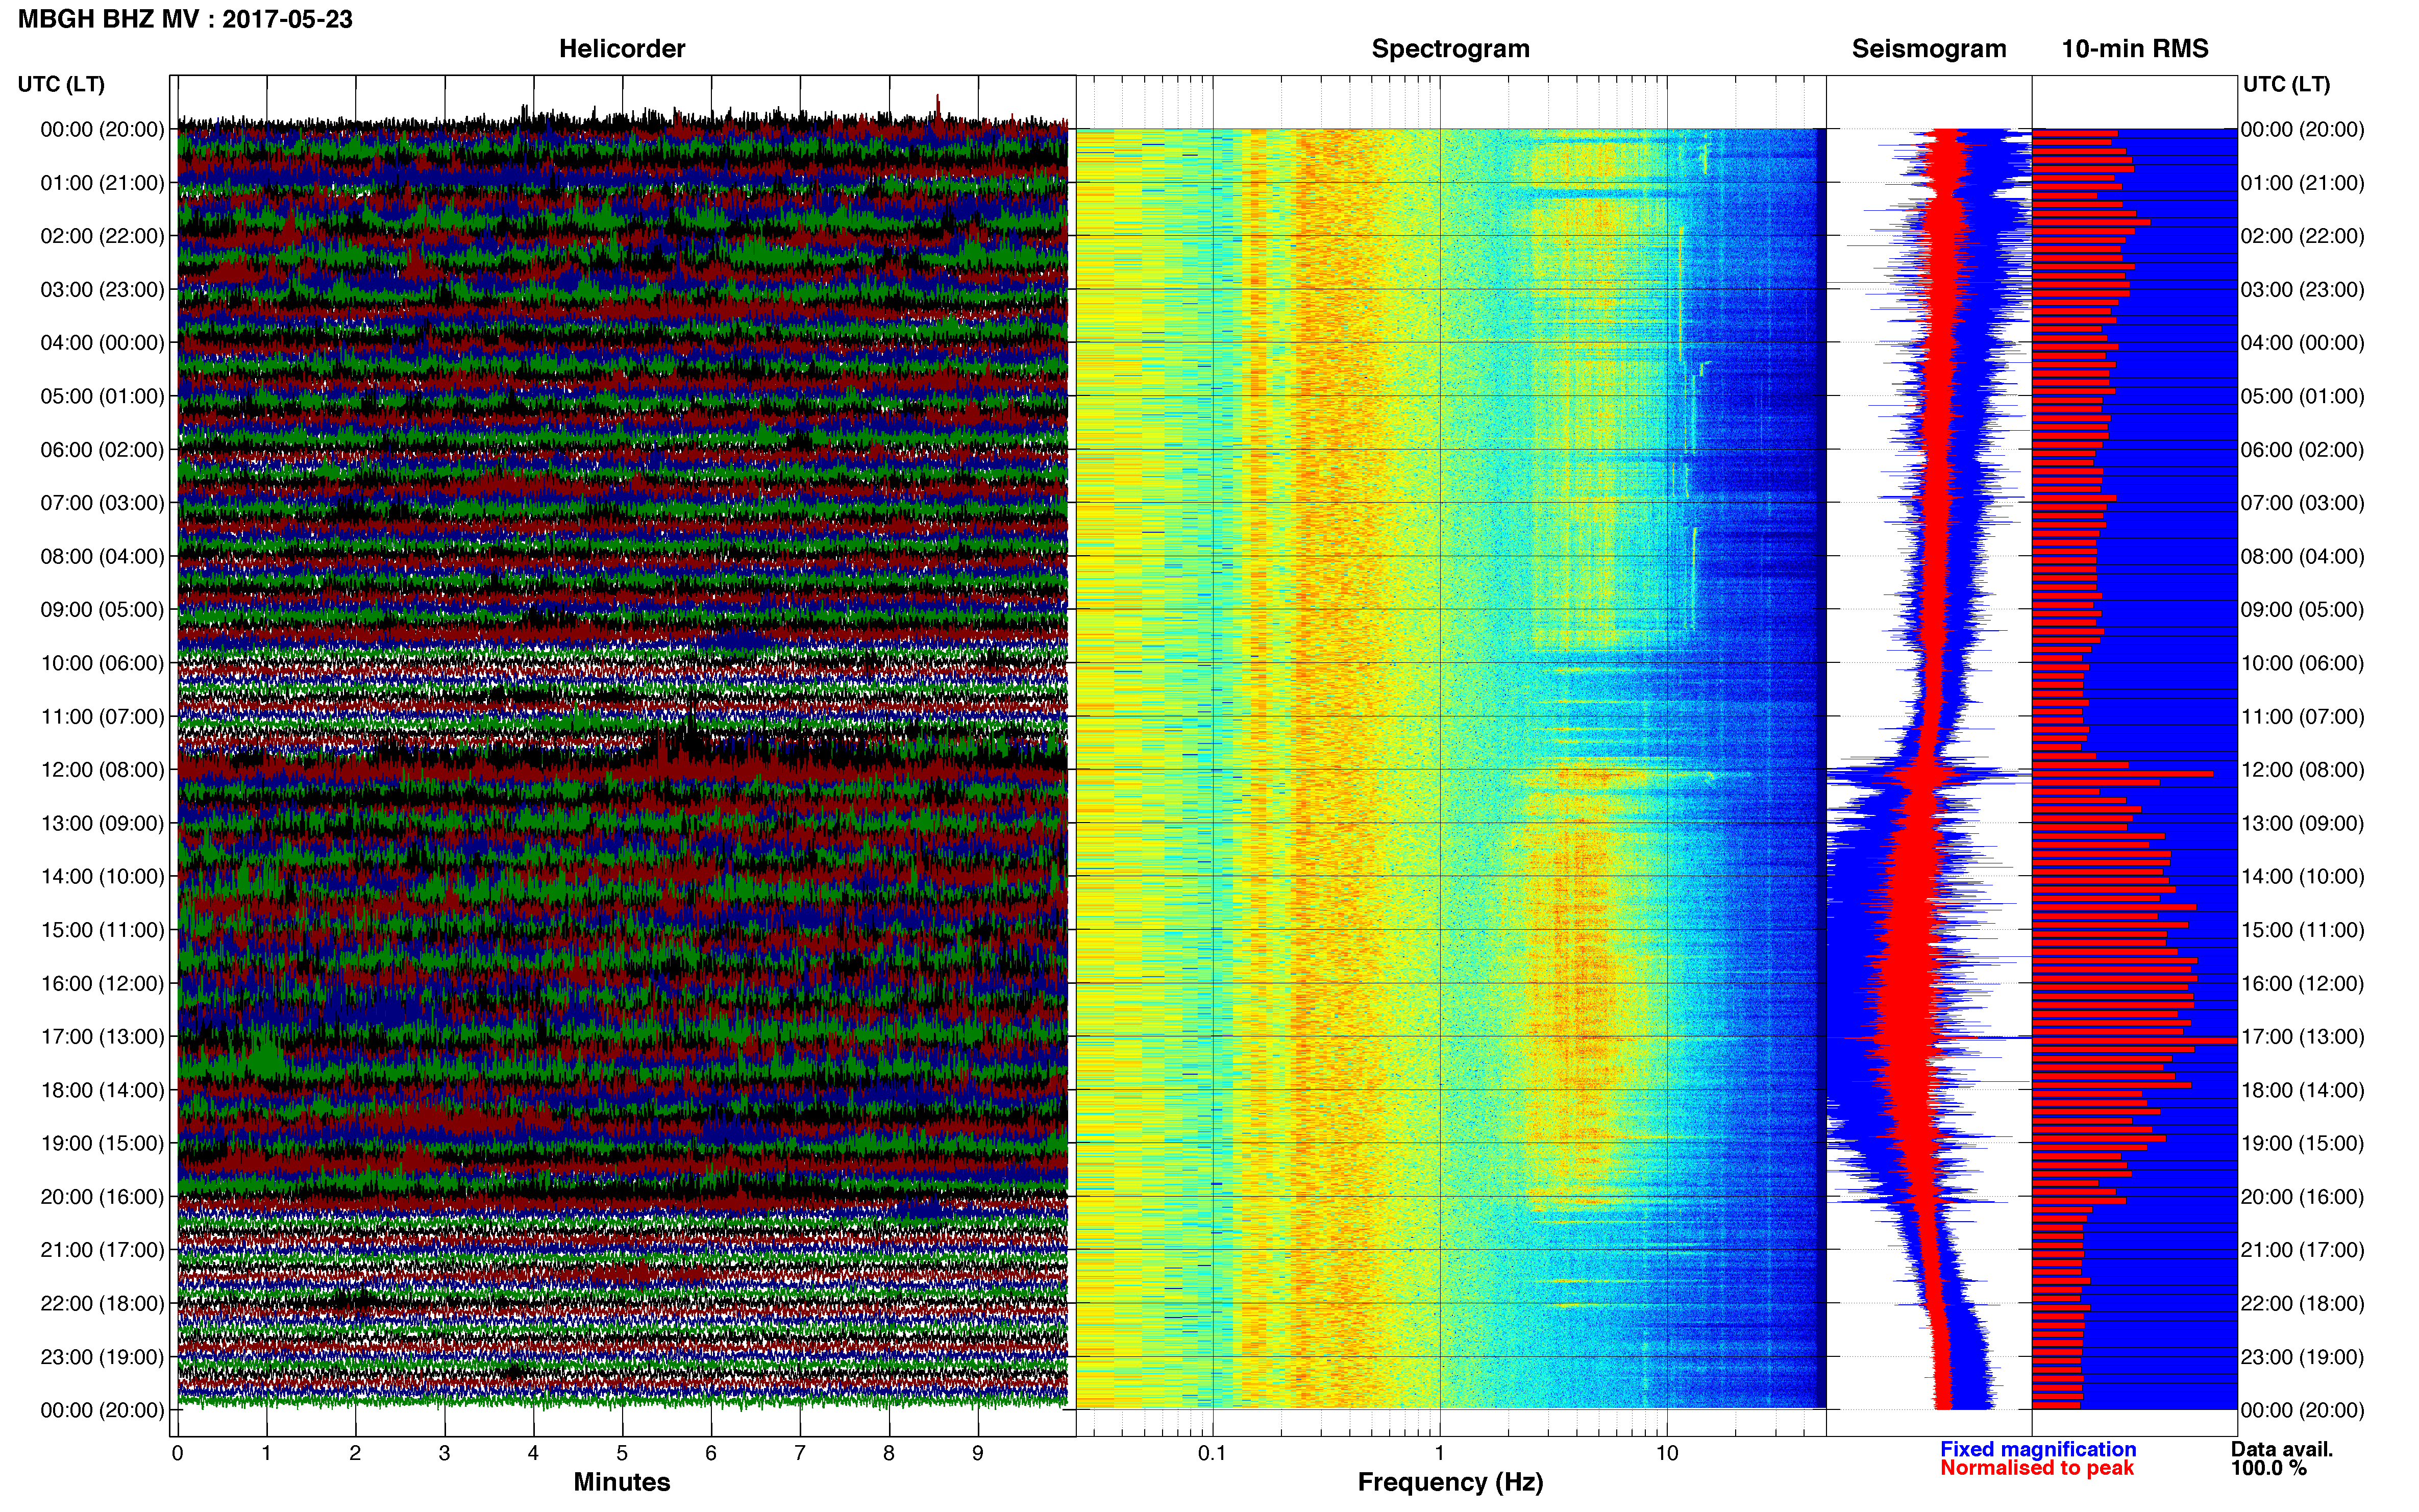Screen dimensions: 2419x1512
Task: Click the orange spectrogram burst at 12:00 UTC
Action: tap(1600, 776)
